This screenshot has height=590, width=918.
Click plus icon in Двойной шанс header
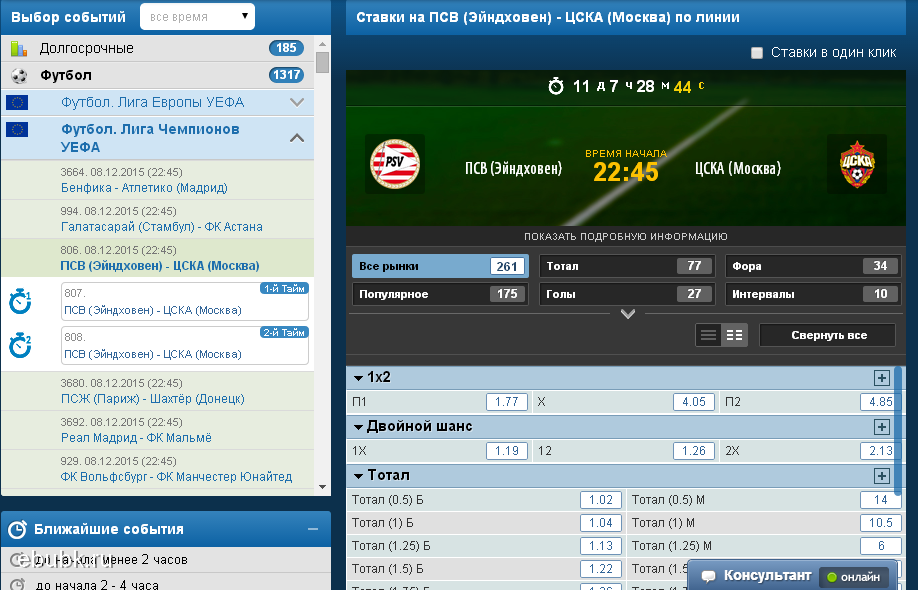tap(882, 427)
